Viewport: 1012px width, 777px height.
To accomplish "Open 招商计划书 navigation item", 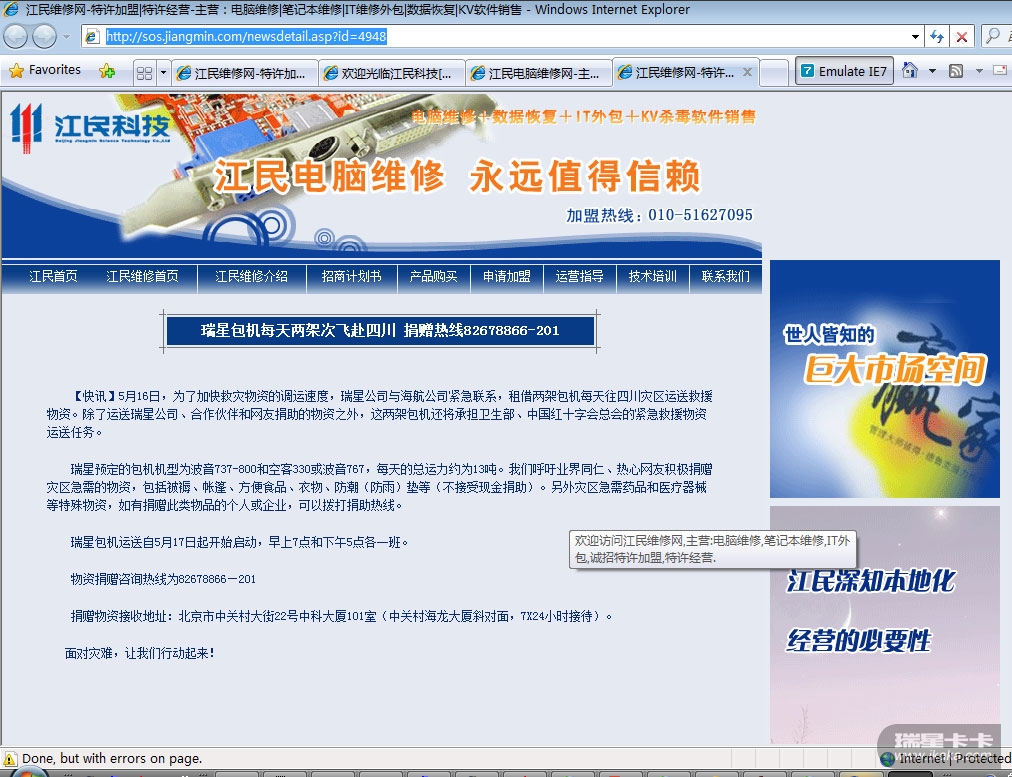I will coord(351,276).
